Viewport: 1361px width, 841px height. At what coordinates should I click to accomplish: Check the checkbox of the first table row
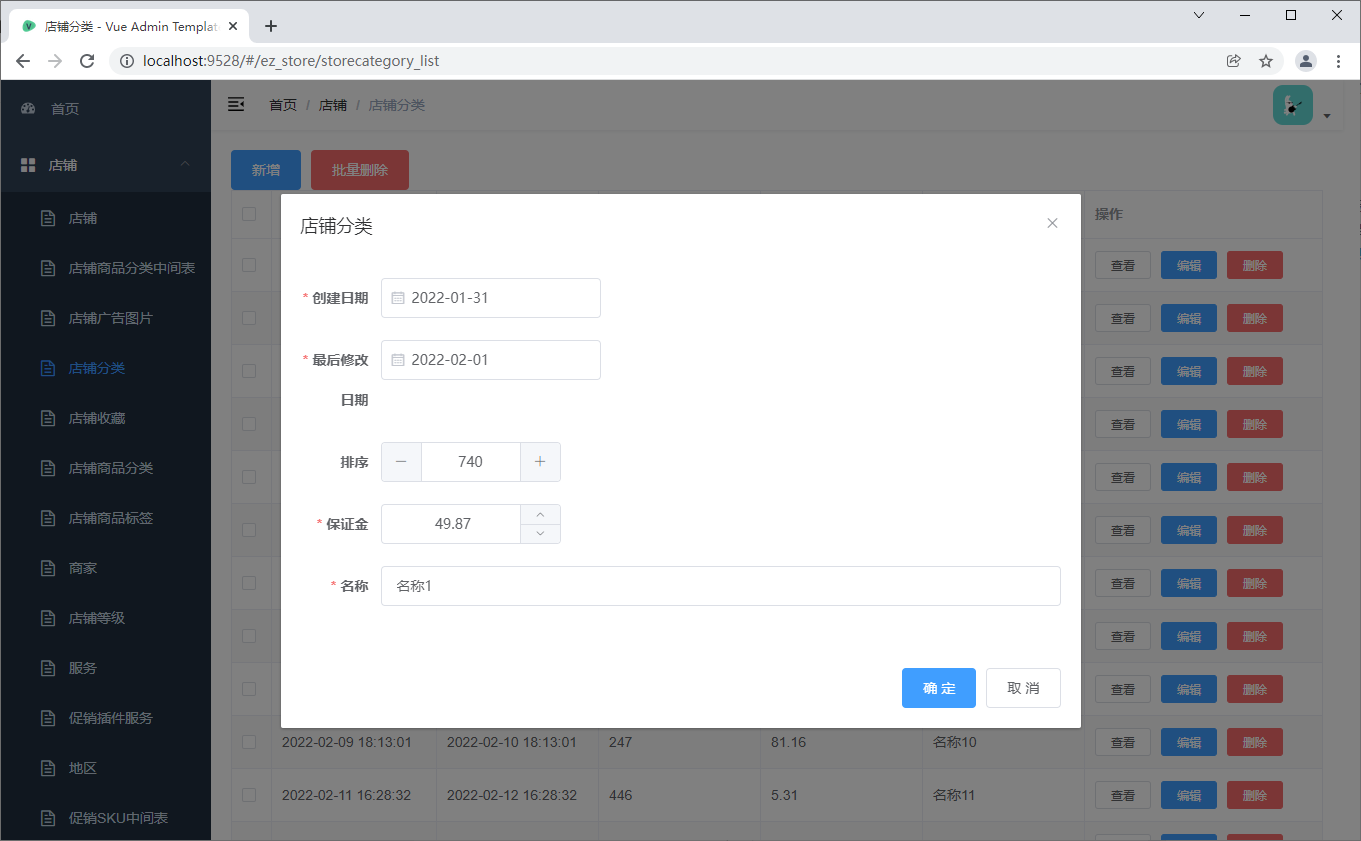coord(250,264)
